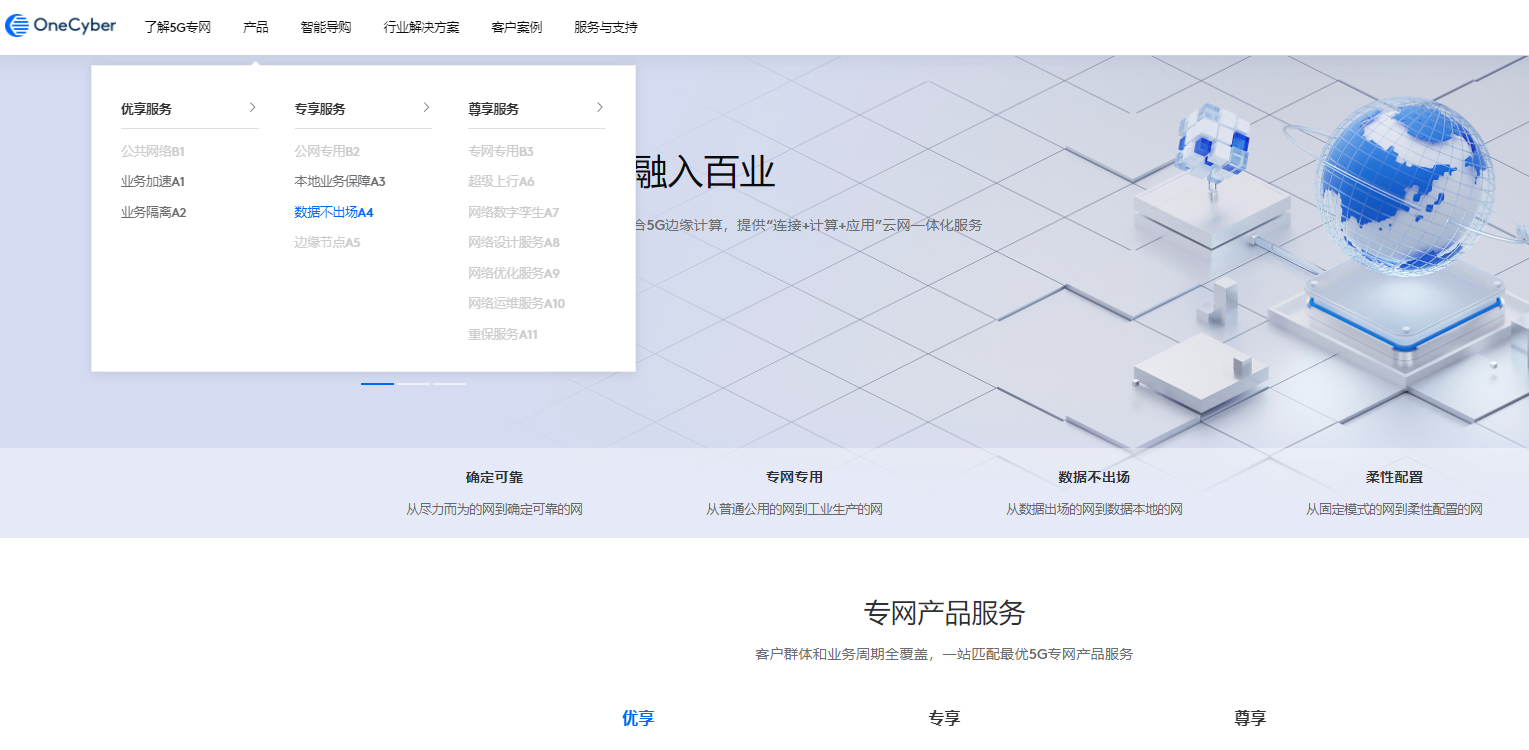Open 本地业务保障A3 service link
Viewport: 1529px width, 750px height.
click(x=339, y=182)
